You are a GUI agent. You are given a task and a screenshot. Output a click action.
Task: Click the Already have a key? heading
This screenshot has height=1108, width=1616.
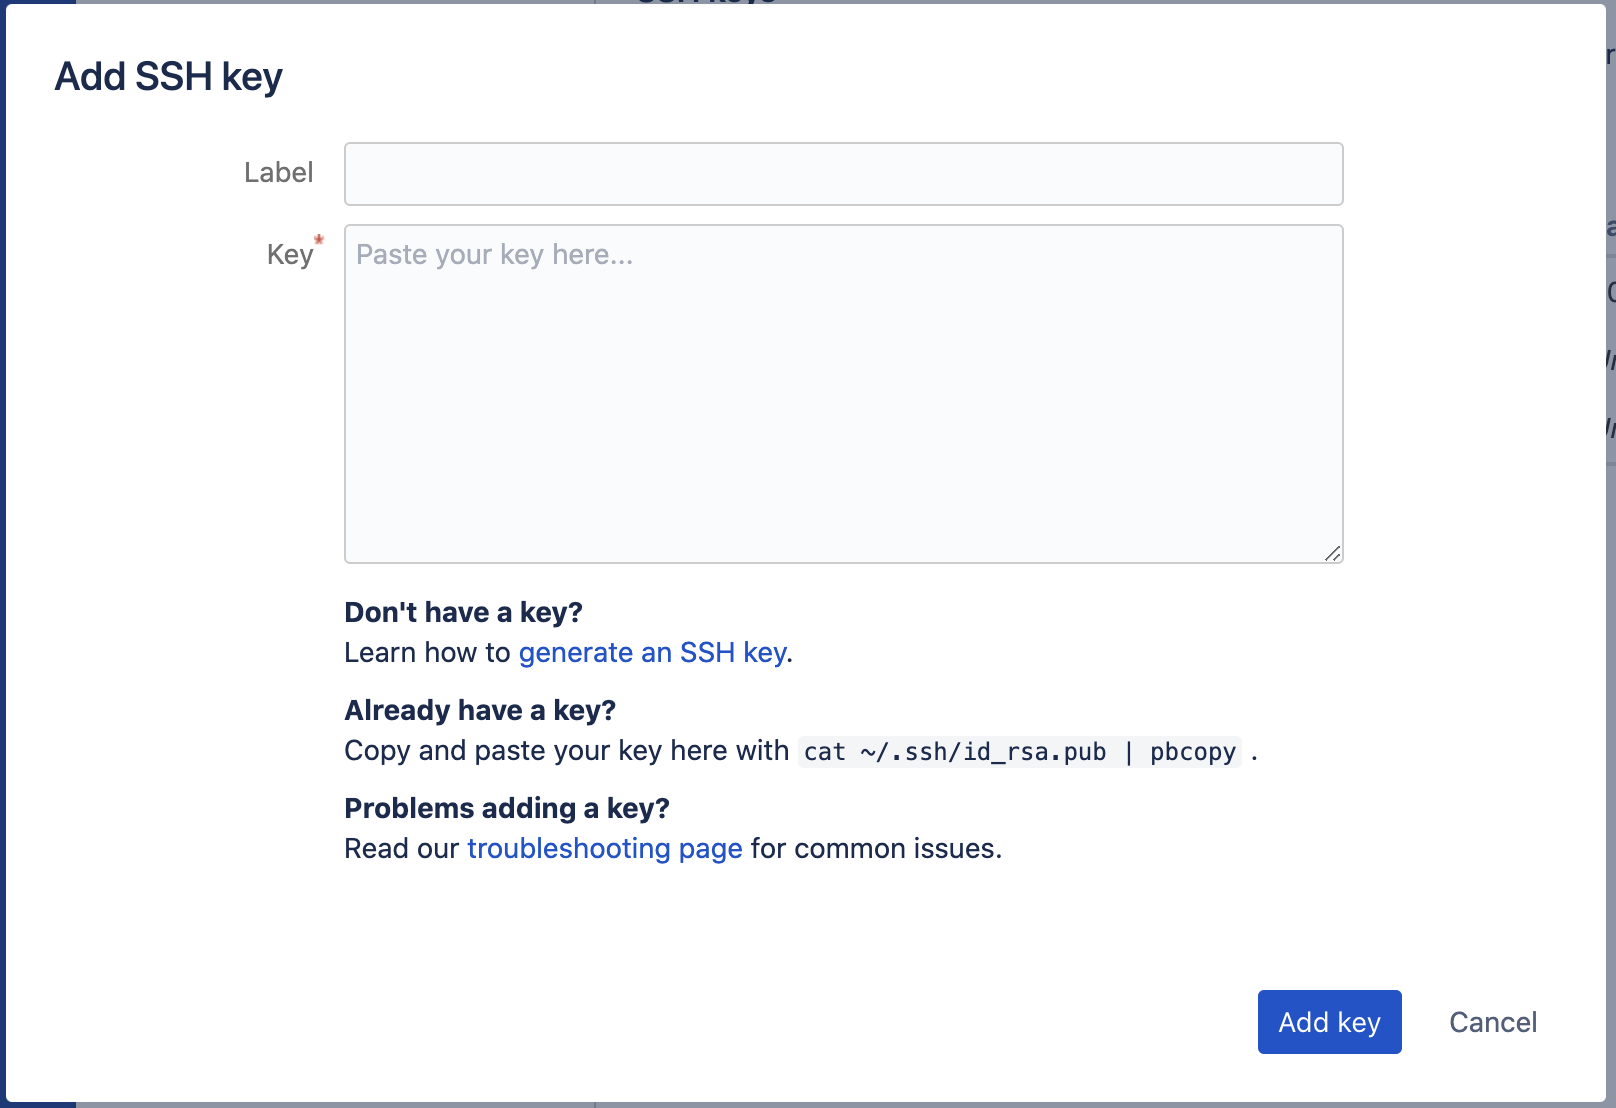(x=480, y=710)
